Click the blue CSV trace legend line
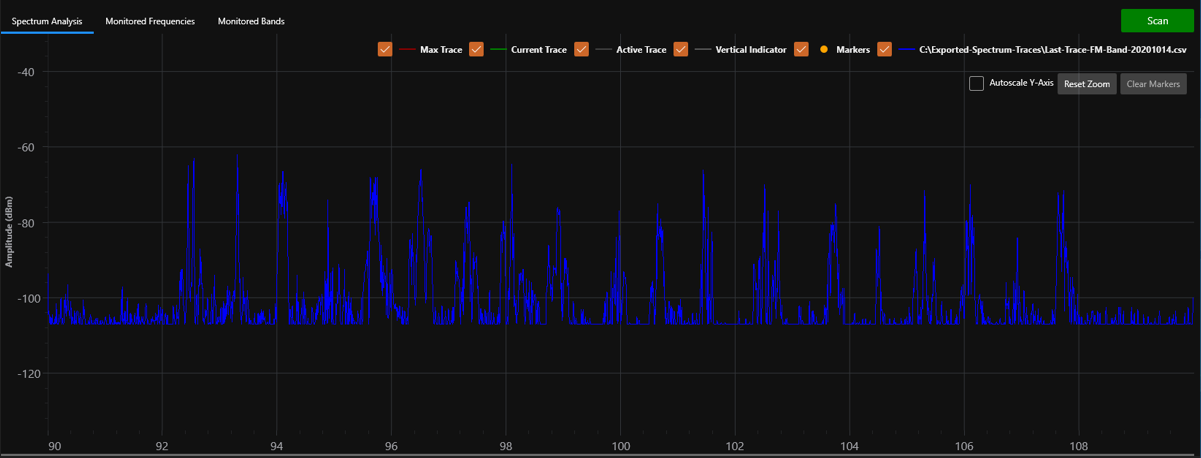1201x458 pixels. 906,49
